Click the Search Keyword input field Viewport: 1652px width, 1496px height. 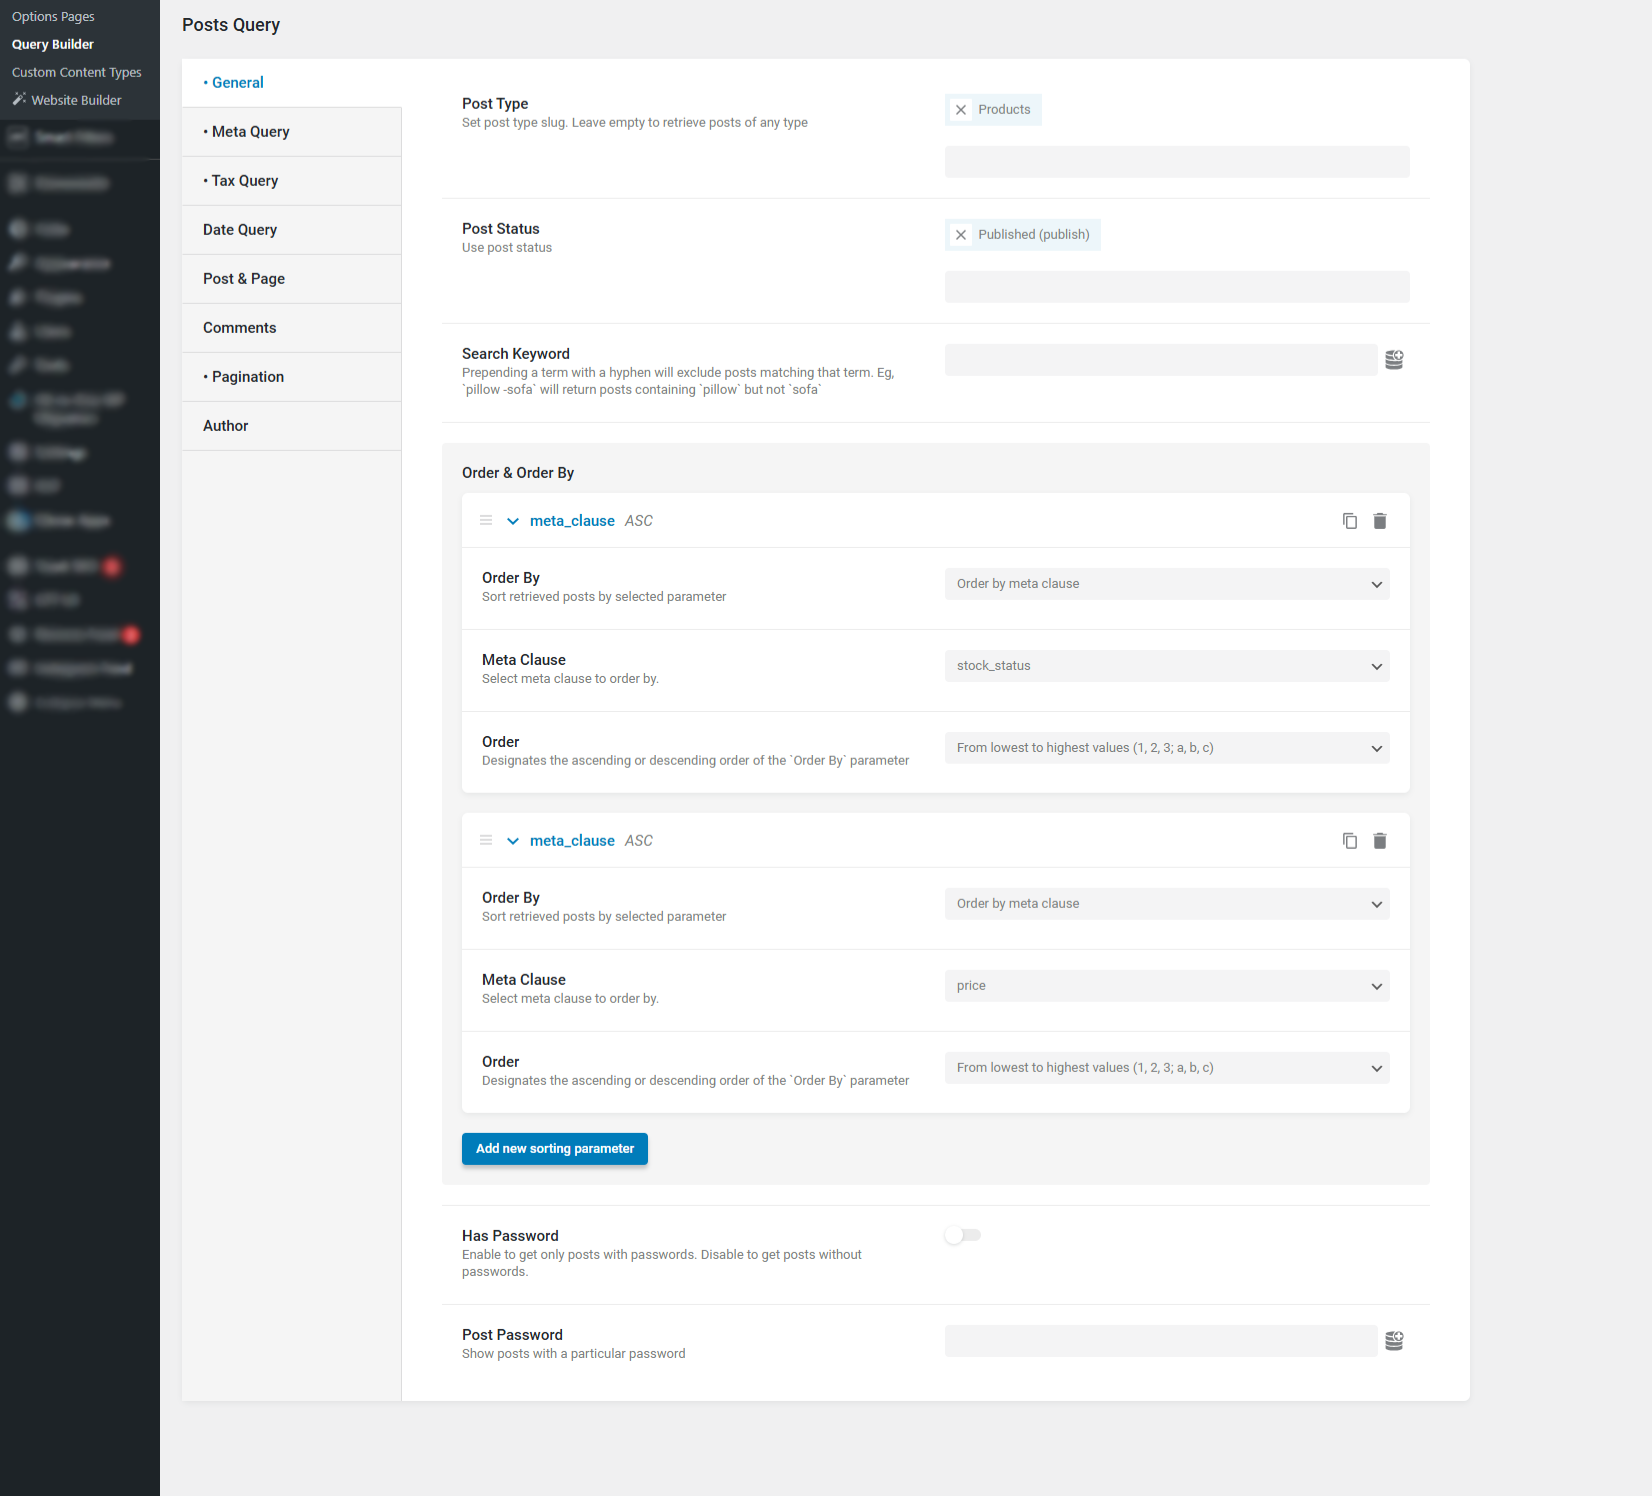[x=1160, y=360]
